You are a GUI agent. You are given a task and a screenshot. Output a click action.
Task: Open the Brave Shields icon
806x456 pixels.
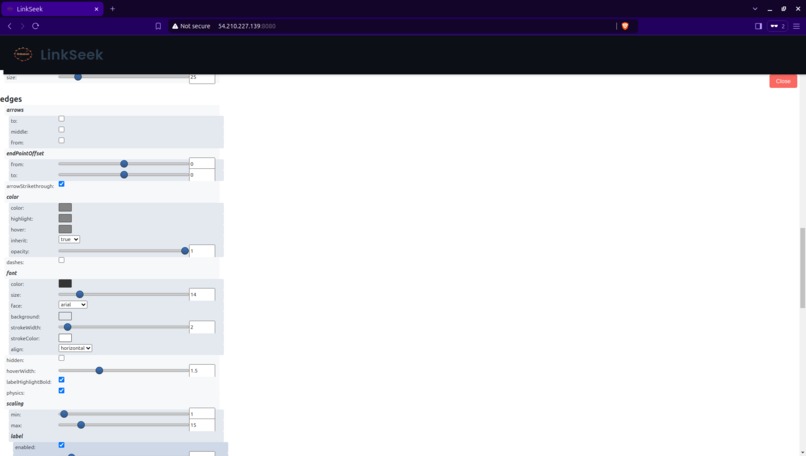pos(625,26)
